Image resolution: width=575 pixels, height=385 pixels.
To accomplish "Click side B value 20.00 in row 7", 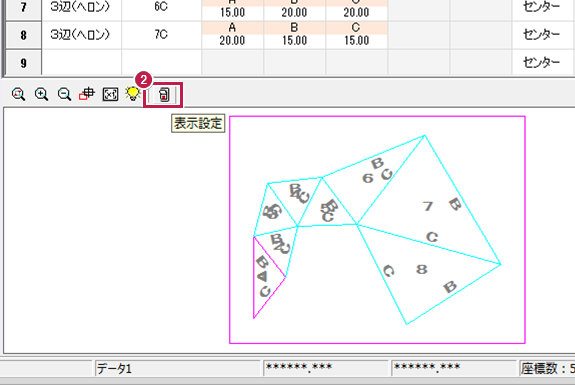I will click(294, 12).
